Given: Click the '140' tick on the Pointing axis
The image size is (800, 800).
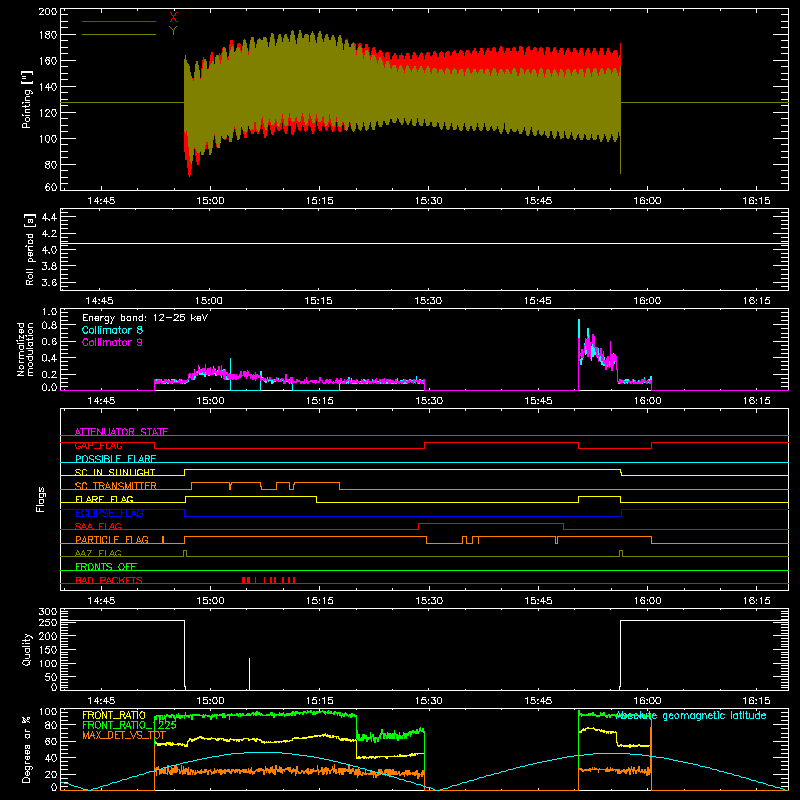Looking at the screenshot, I should 48,87.
